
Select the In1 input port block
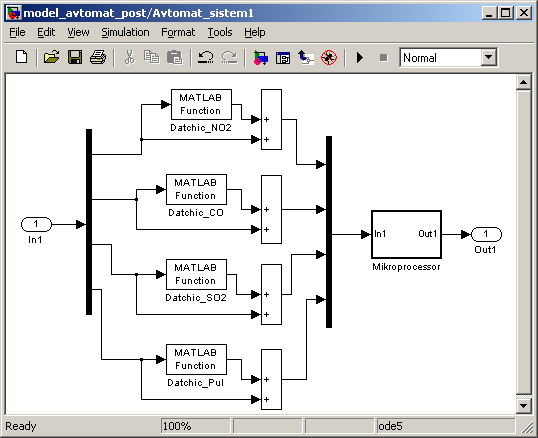click(36, 224)
